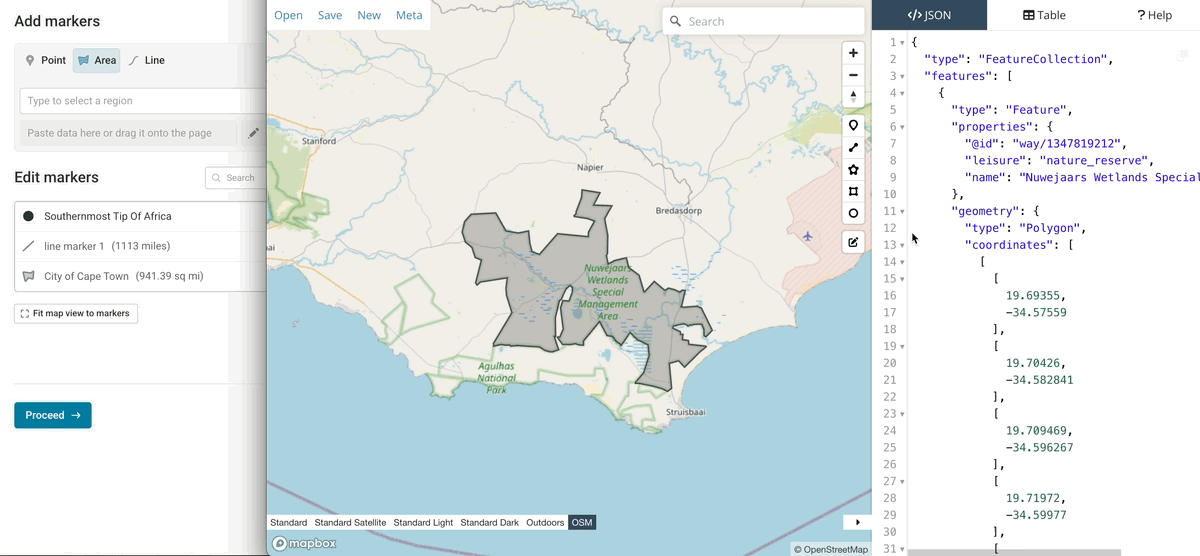Click the Proceed button

53,415
